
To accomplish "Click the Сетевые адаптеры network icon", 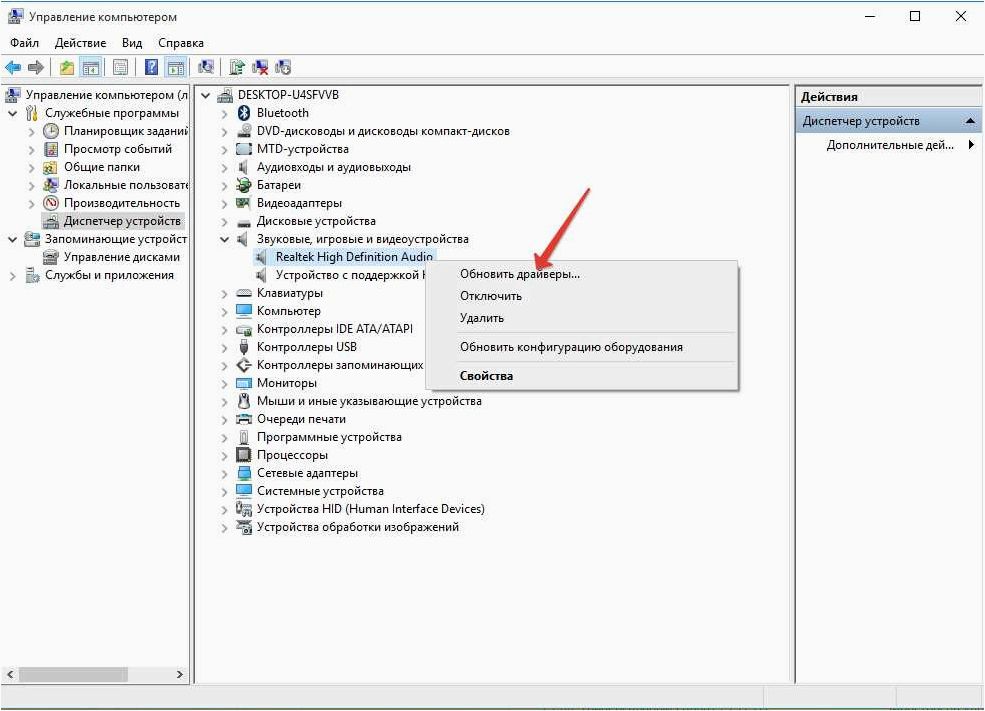I will pyautogui.click(x=244, y=473).
